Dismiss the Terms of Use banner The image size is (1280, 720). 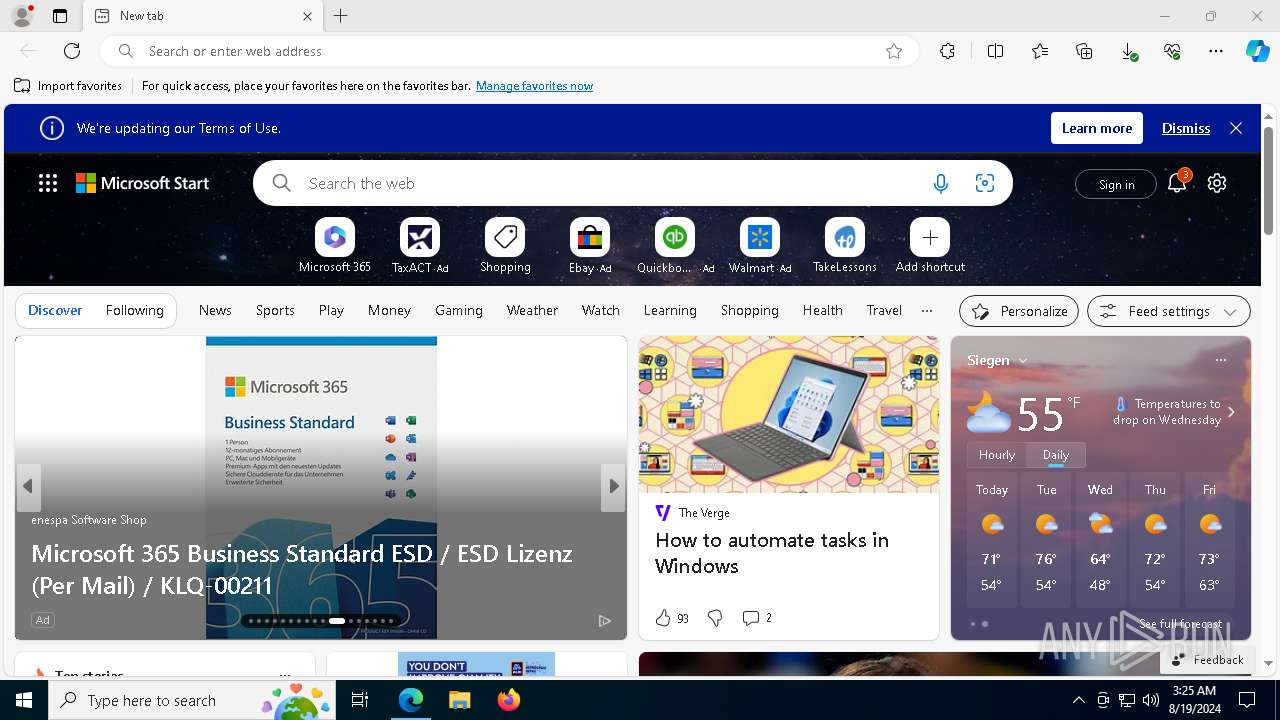pos(1186,128)
